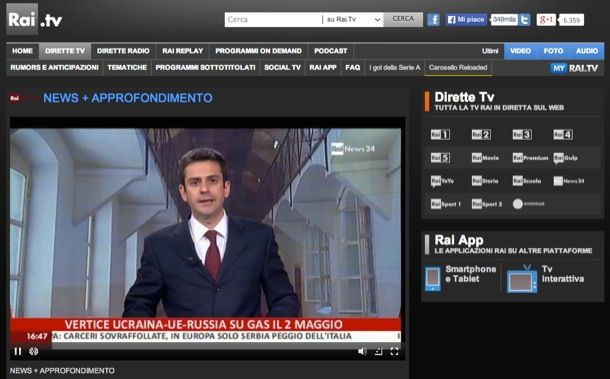The image size is (610, 379).
Task: Open the Rai Gulp live channel
Action: tap(566, 158)
